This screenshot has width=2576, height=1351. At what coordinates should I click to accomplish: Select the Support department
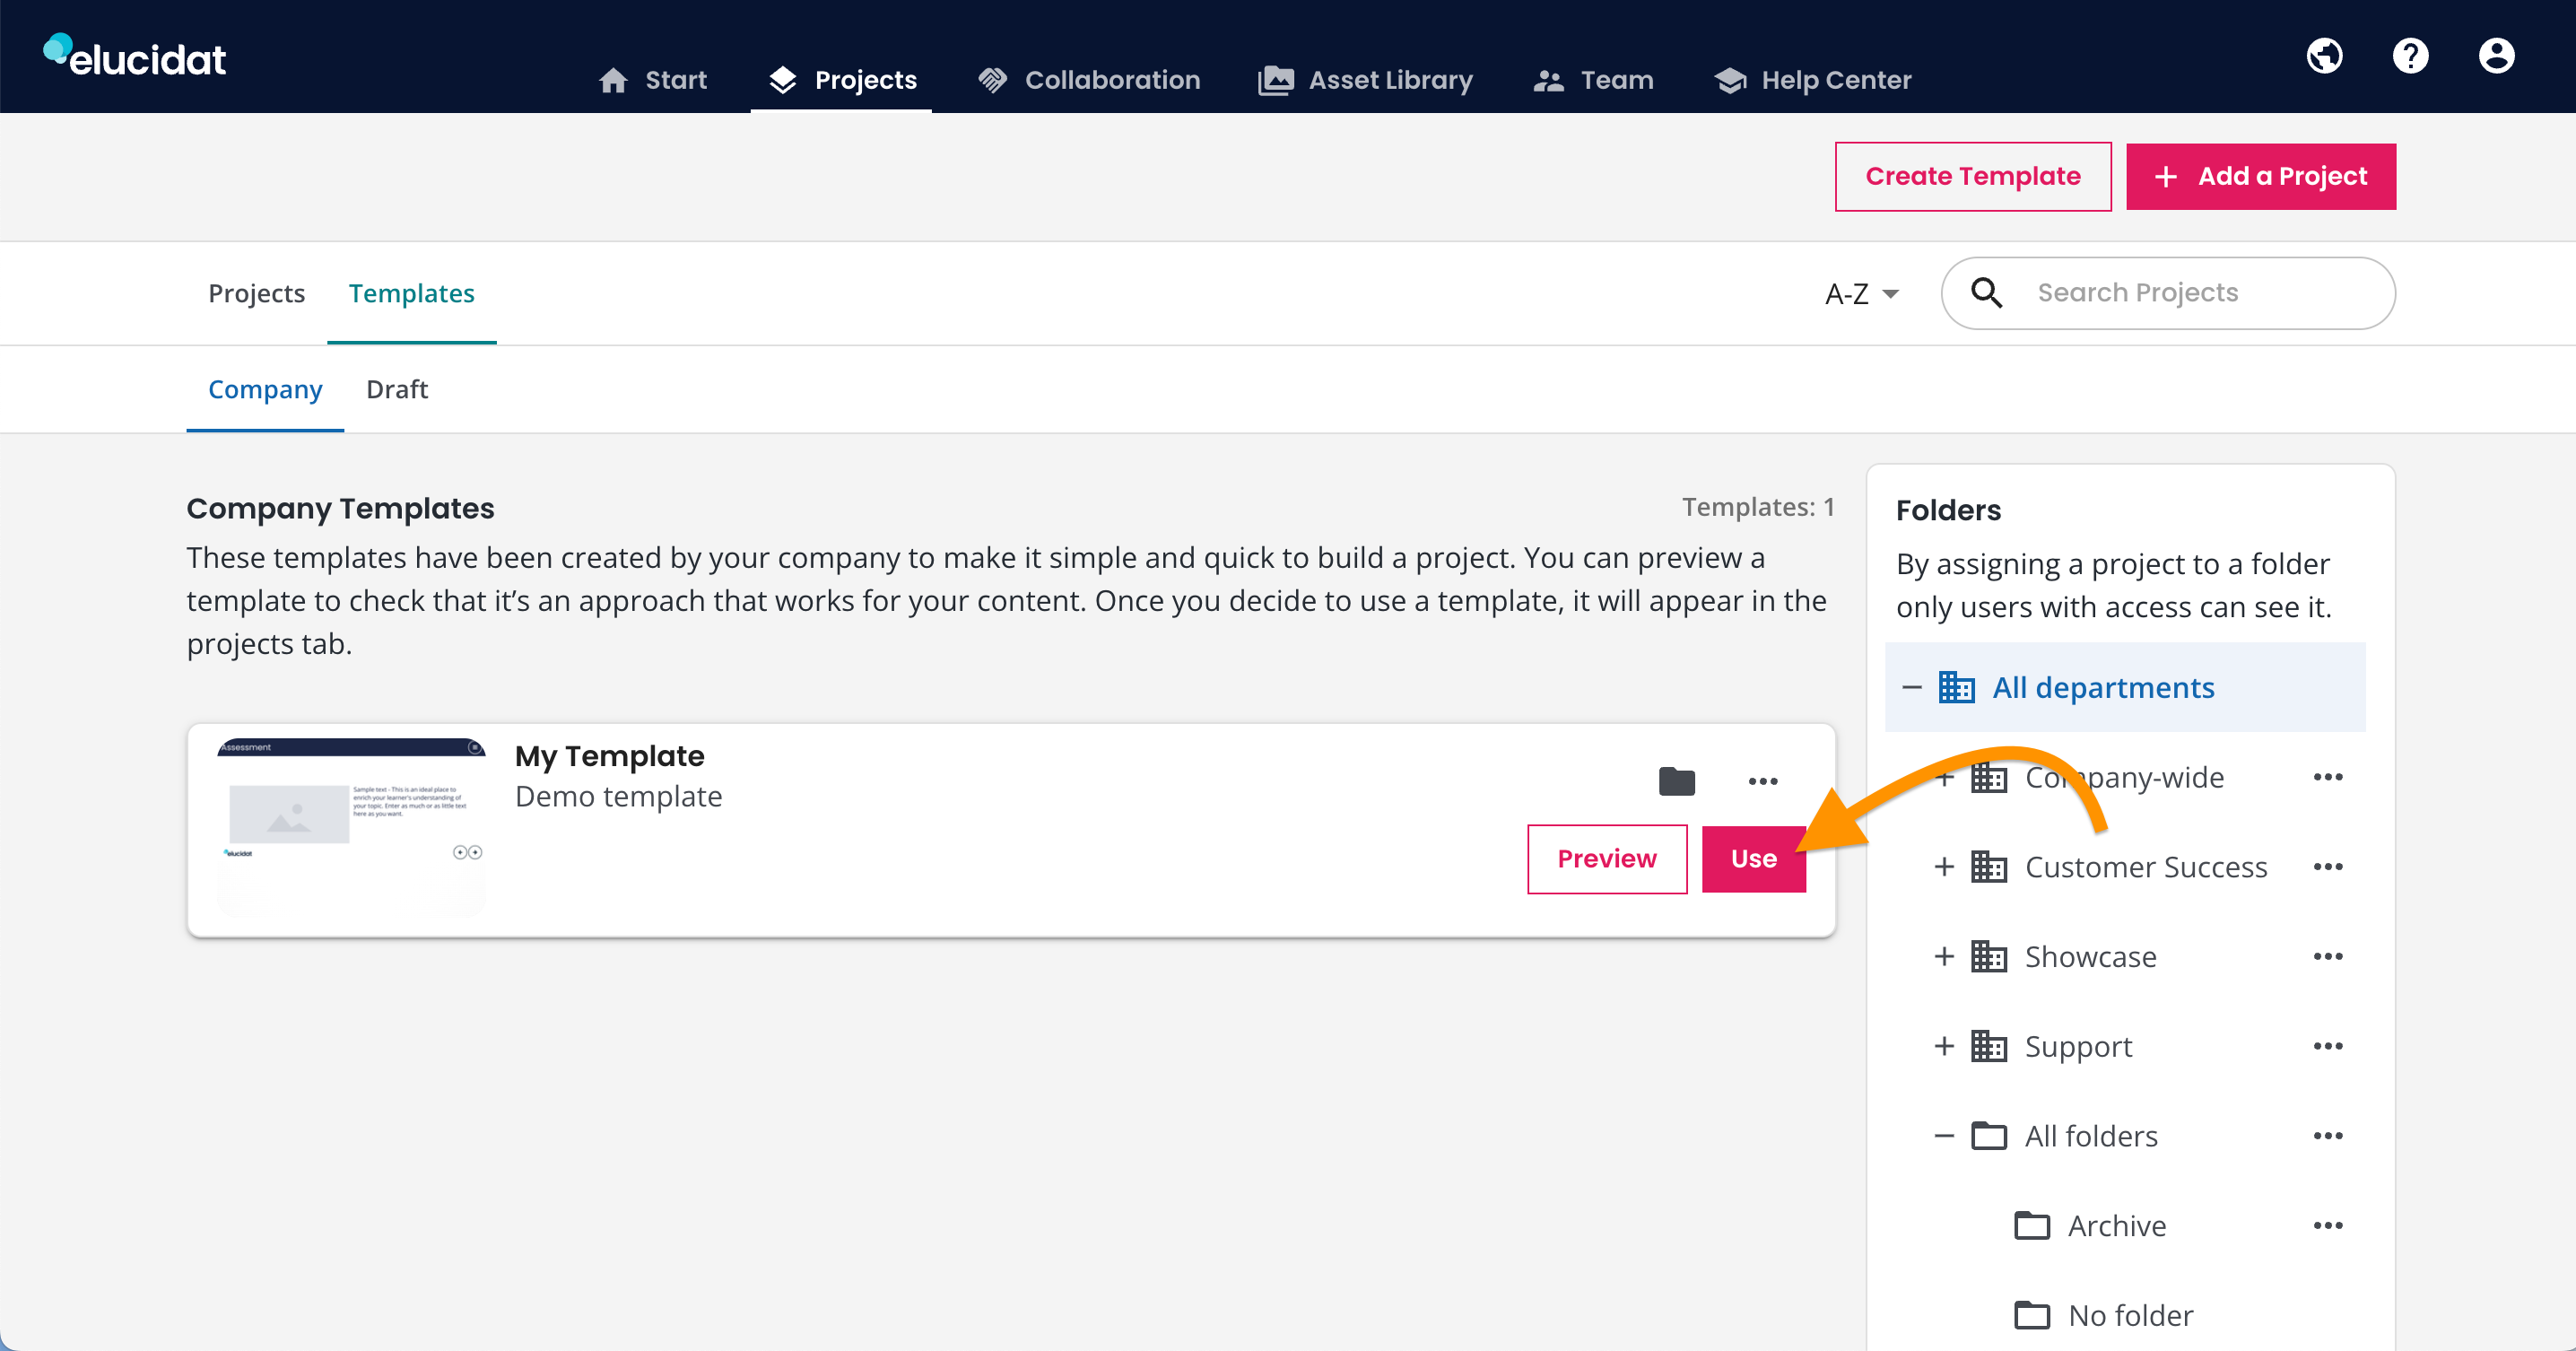tap(2078, 1046)
